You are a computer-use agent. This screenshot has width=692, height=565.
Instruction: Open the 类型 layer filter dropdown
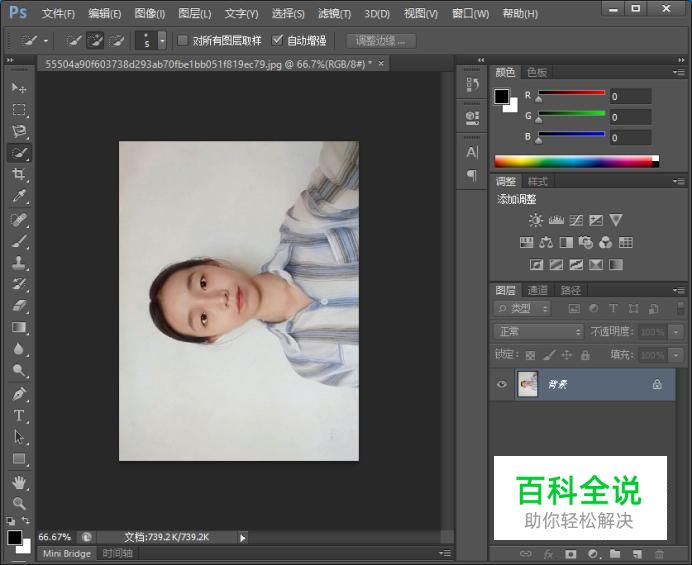[525, 309]
